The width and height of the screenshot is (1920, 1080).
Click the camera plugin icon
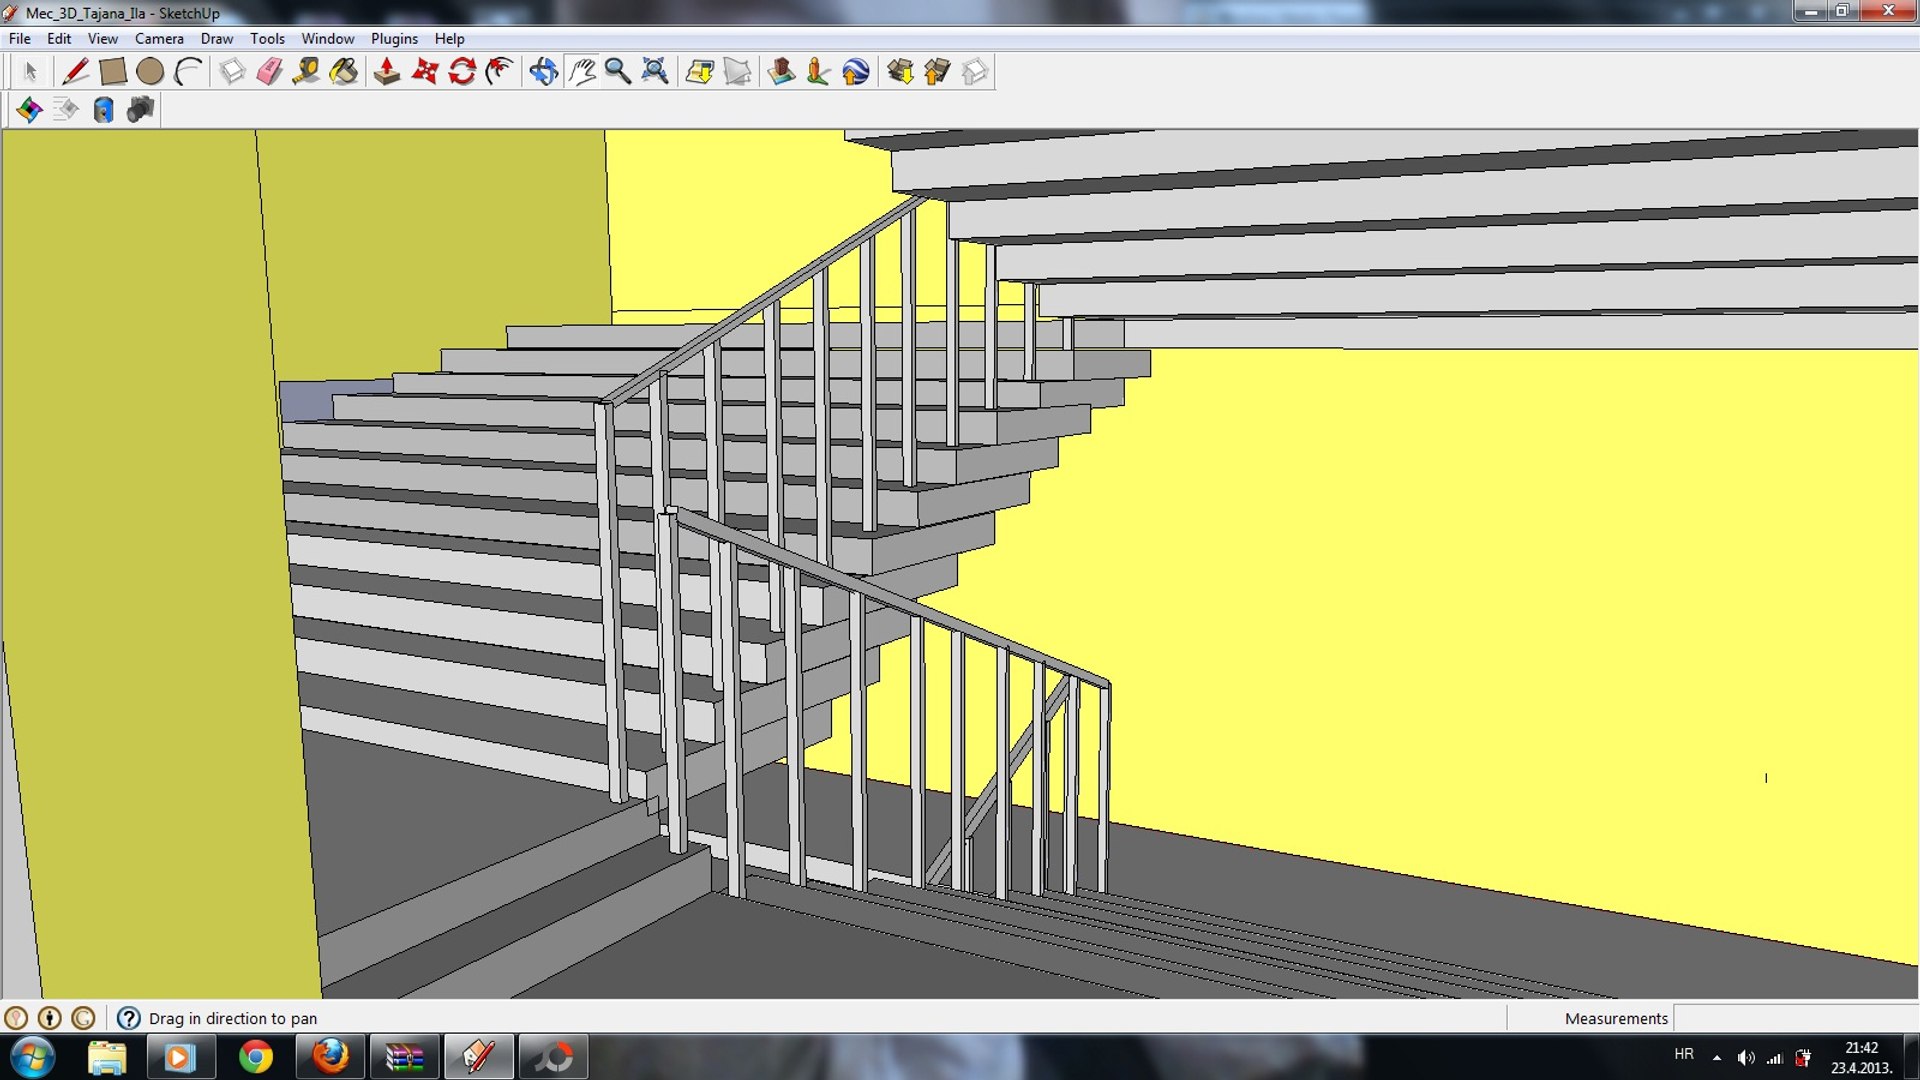140,109
